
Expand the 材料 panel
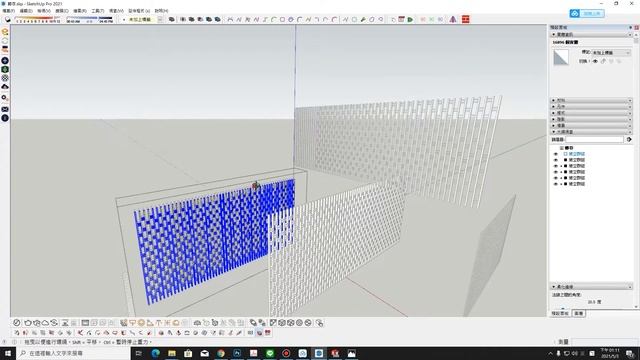[x=591, y=100]
